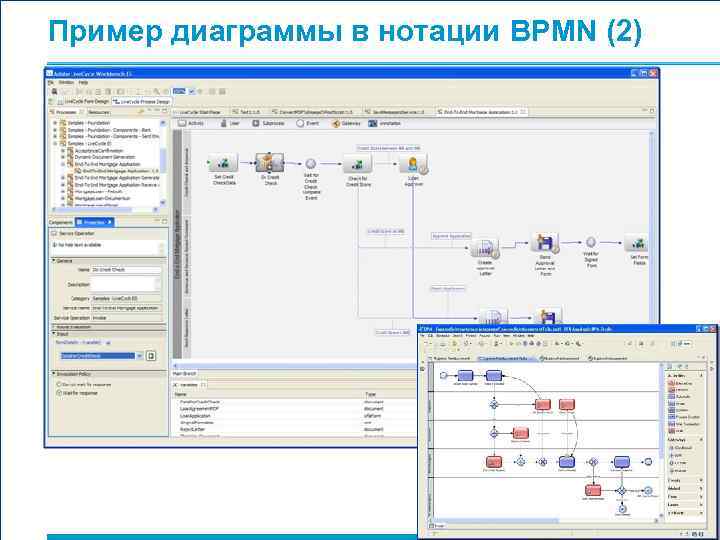Maximize the editor area in Workbench
This screenshot has height=540, width=720.
click(651, 111)
